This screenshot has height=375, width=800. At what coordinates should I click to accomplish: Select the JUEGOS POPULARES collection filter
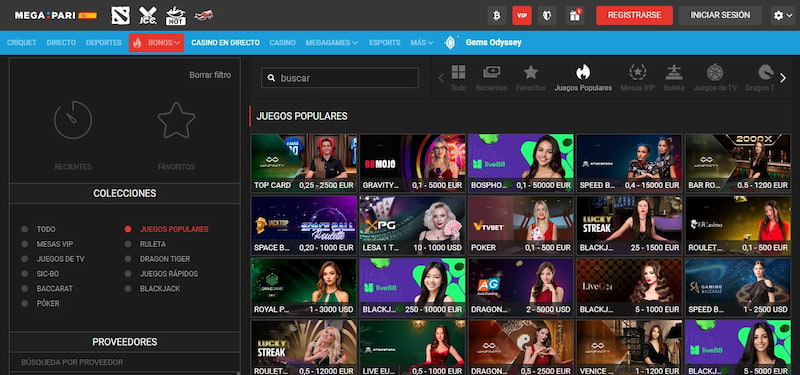[174, 229]
